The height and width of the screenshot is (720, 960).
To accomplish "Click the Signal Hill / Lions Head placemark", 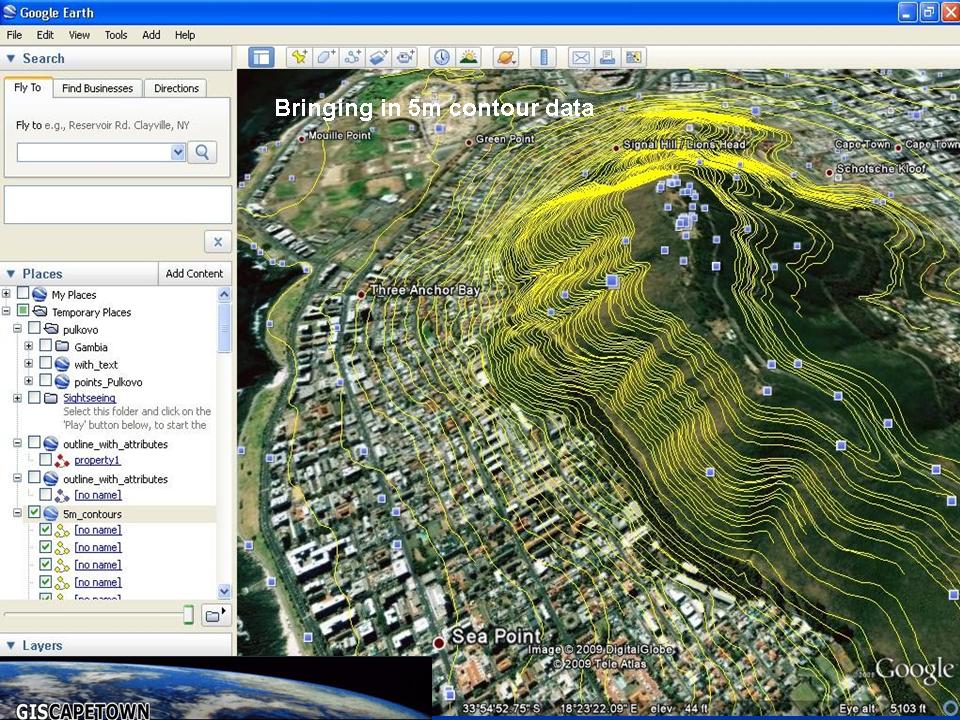I will pos(617,148).
